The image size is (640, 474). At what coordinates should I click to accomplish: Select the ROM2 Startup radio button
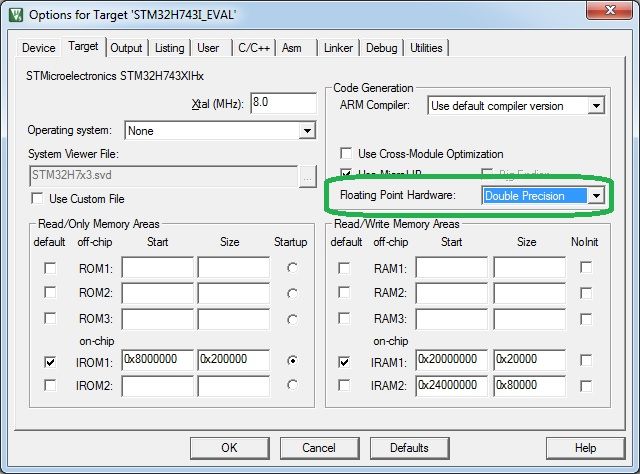point(292,294)
